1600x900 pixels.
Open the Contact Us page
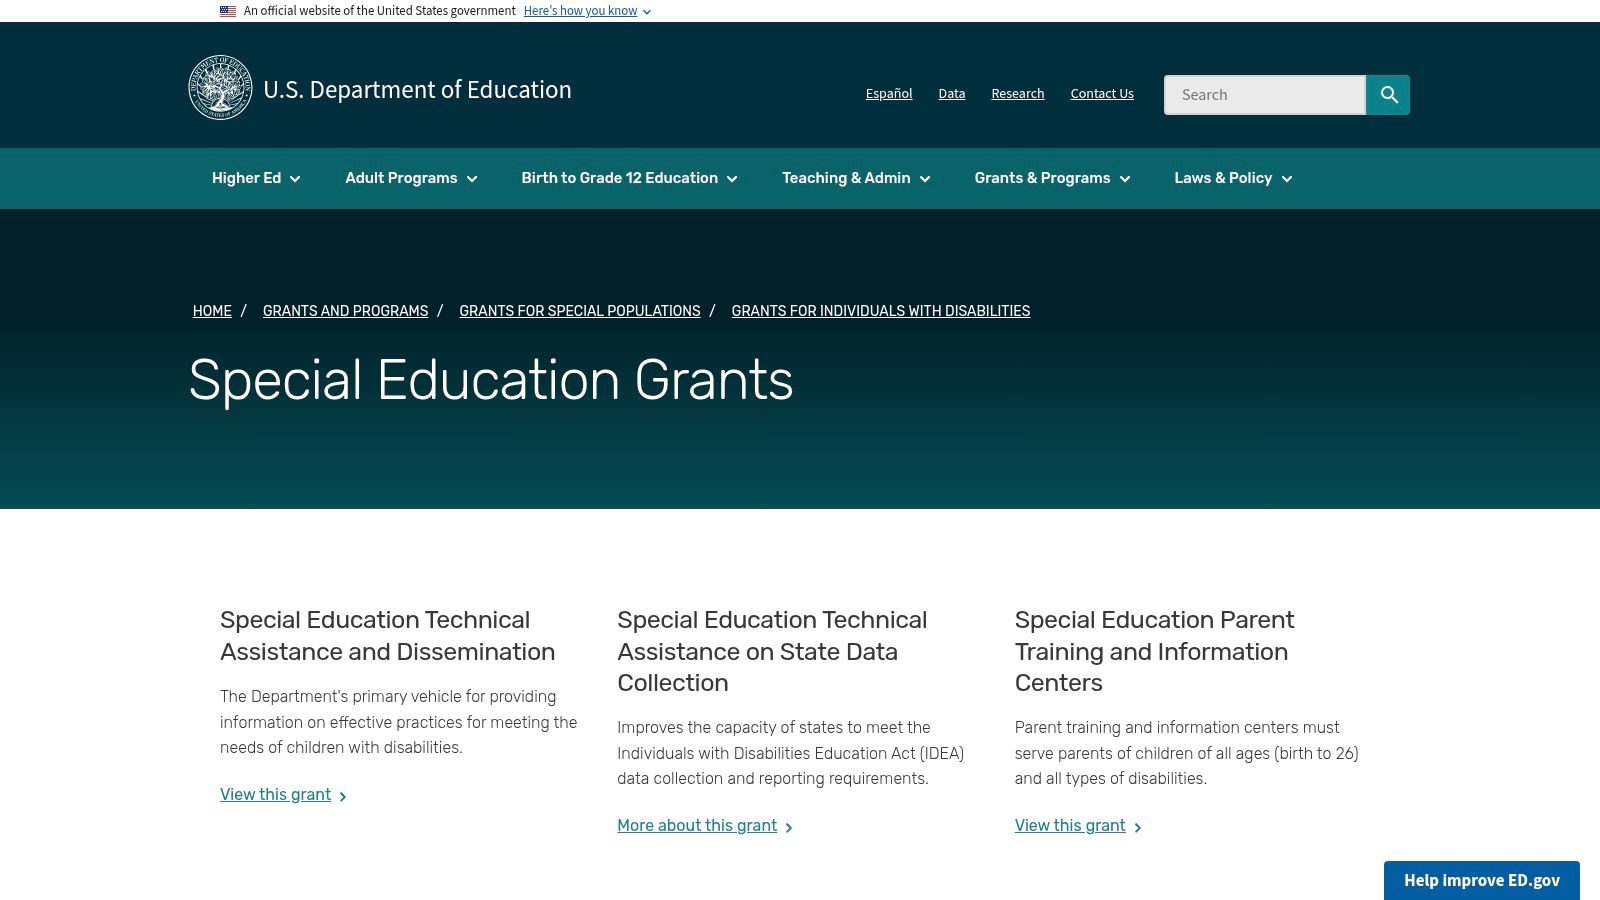1102,93
